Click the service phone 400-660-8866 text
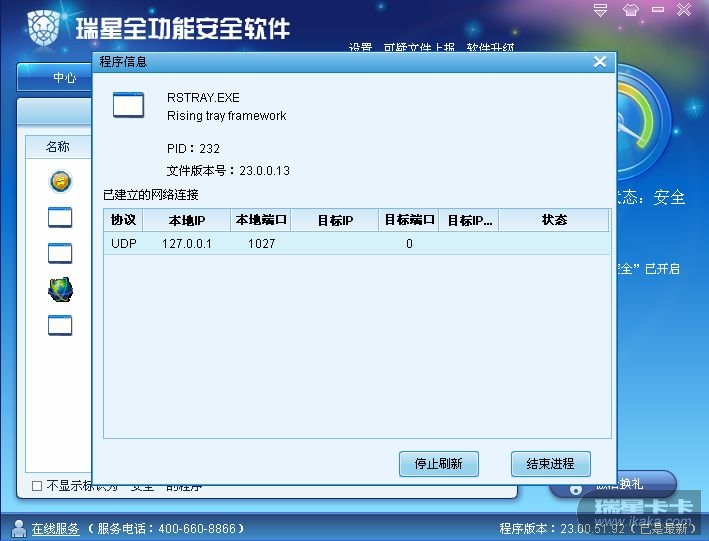This screenshot has width=709, height=541. pos(166,528)
